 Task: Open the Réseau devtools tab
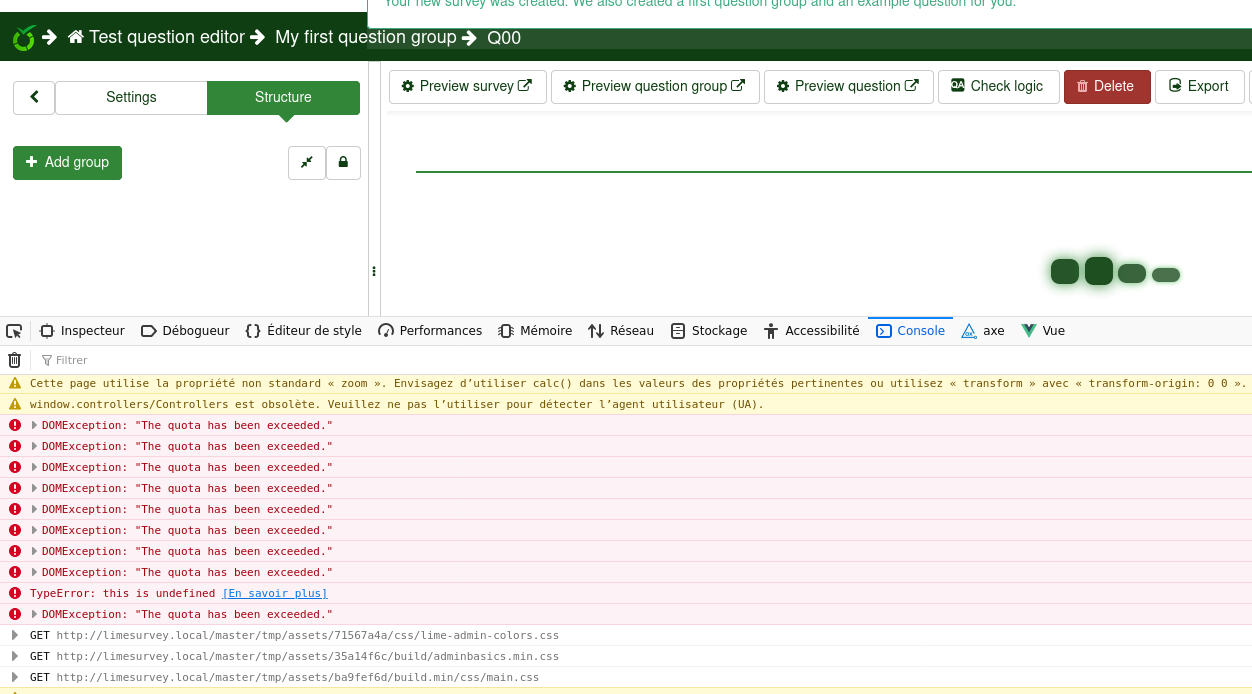coord(621,331)
